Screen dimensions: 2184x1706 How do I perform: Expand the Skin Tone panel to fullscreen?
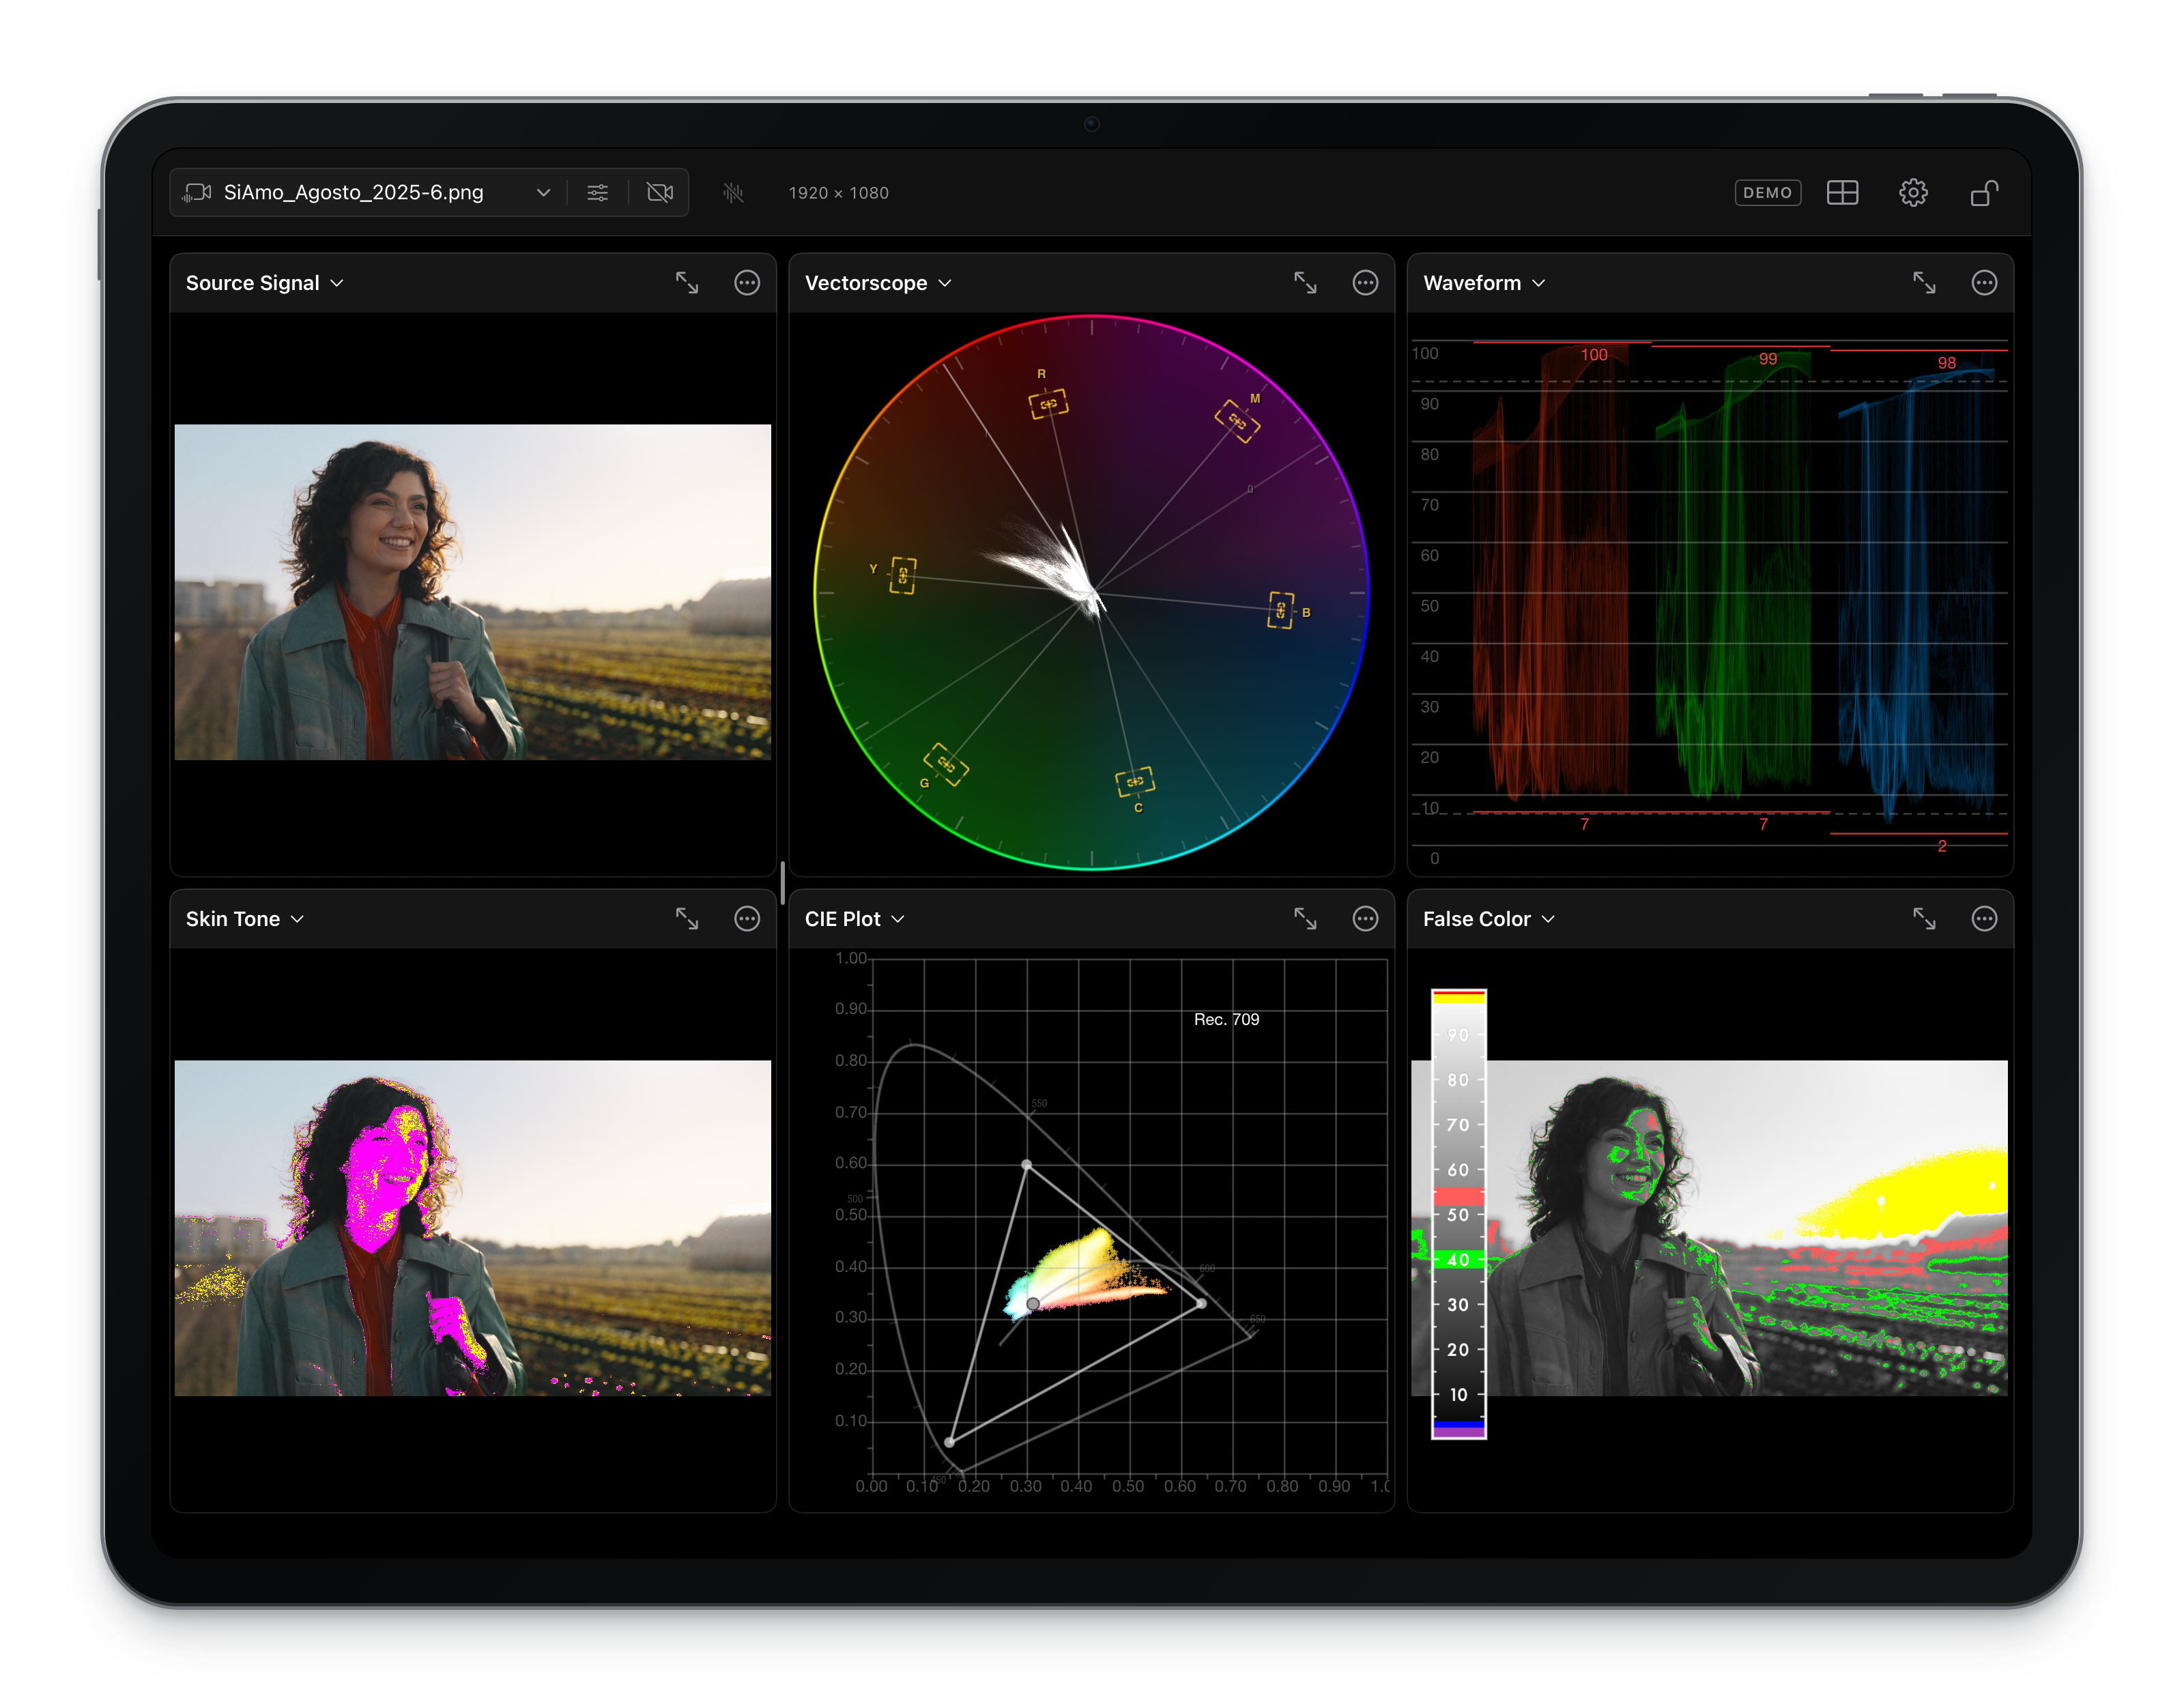coord(687,919)
